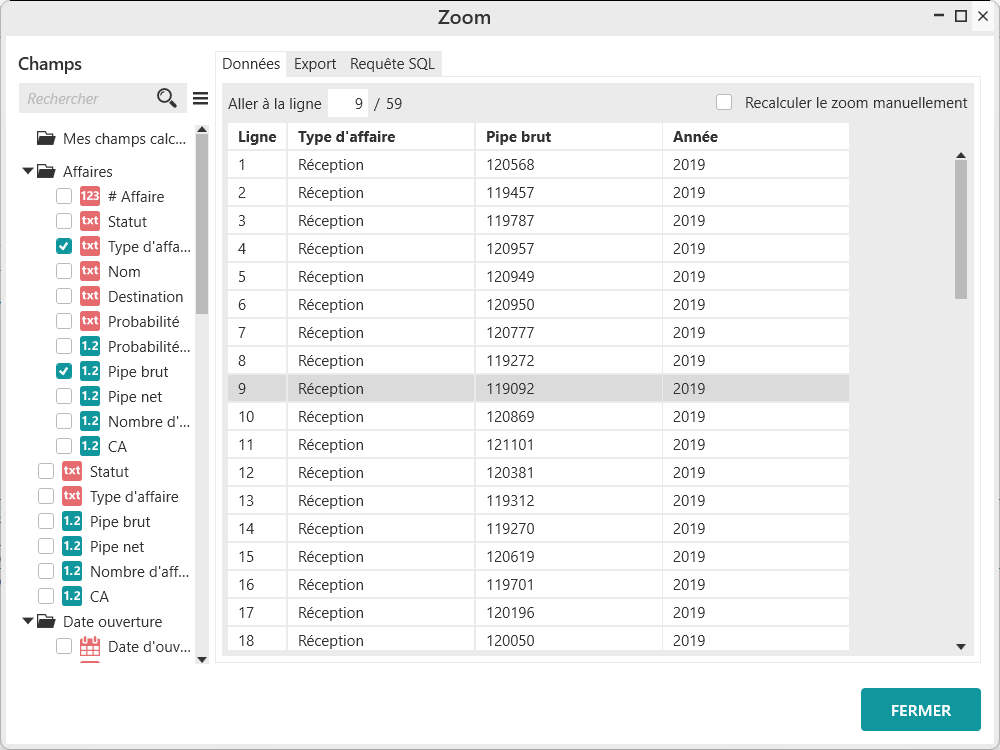Collapse the Date ouverture tree node

(28, 621)
